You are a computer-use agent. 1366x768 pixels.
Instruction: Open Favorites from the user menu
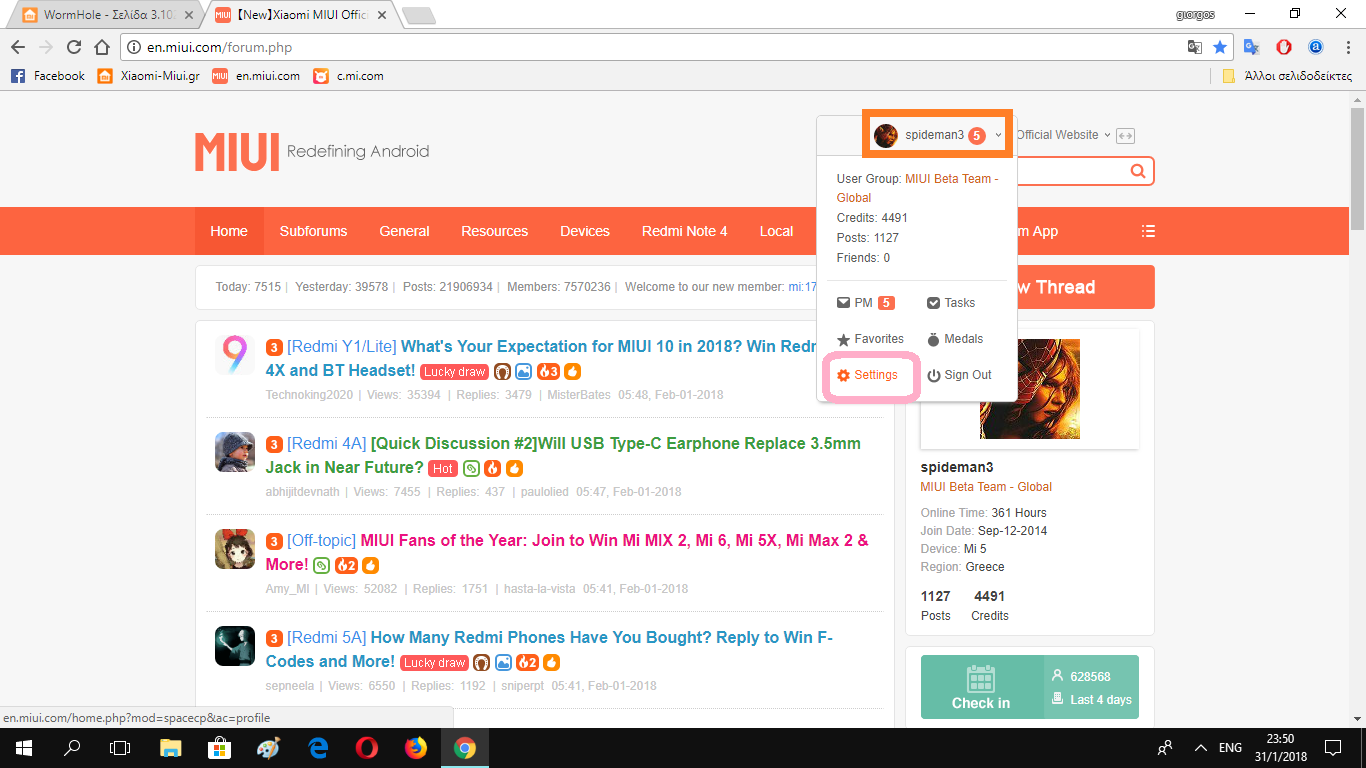[870, 339]
